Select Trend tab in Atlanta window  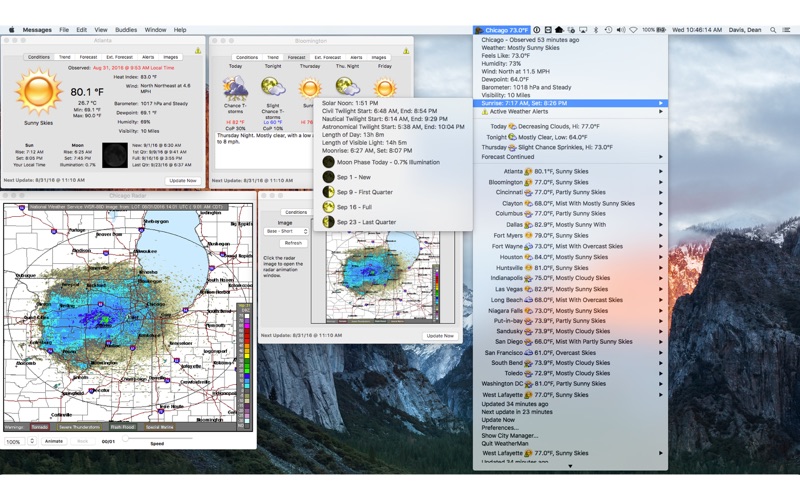point(65,57)
